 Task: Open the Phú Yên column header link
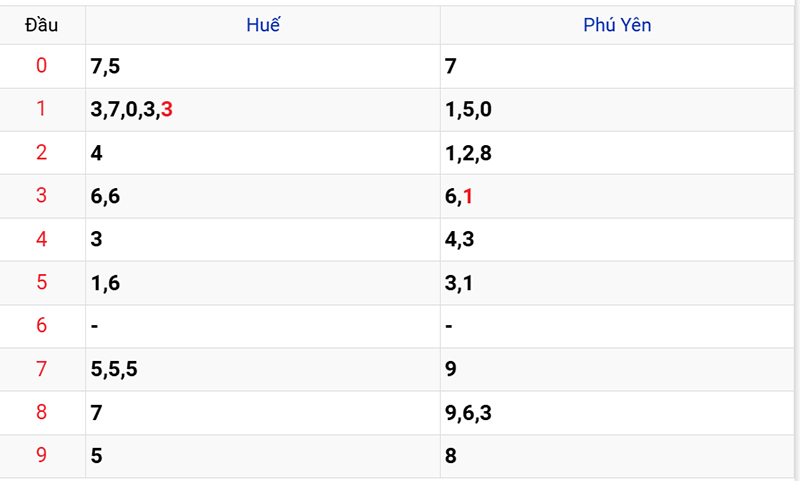pos(617,25)
